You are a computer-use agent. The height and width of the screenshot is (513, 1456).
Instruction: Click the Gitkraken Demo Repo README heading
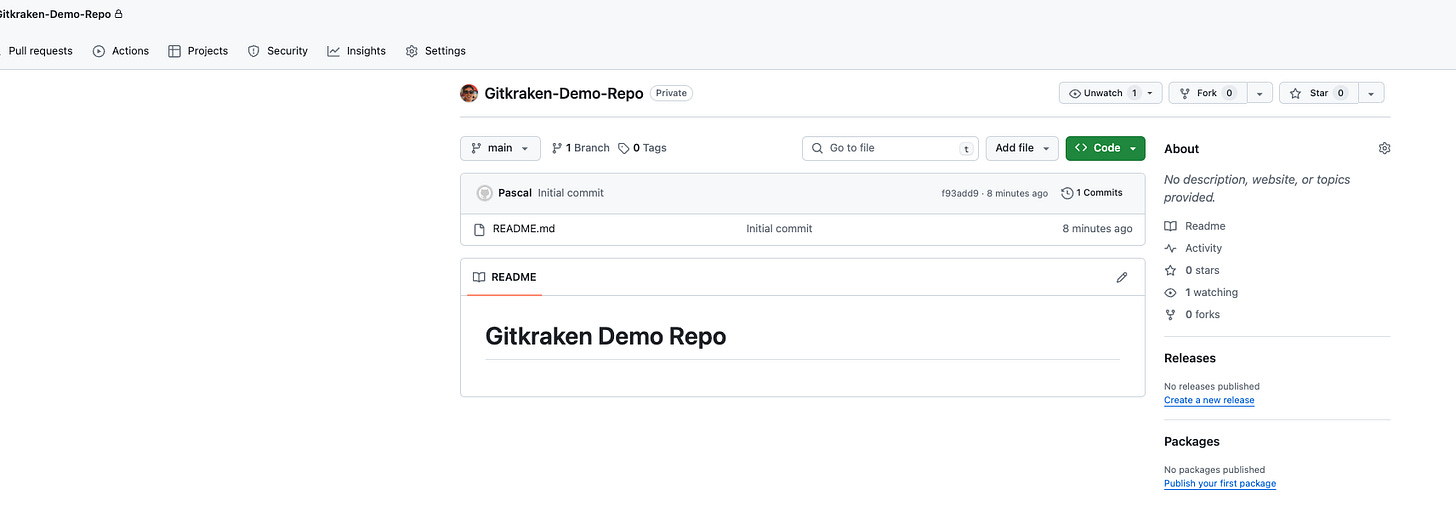point(606,336)
